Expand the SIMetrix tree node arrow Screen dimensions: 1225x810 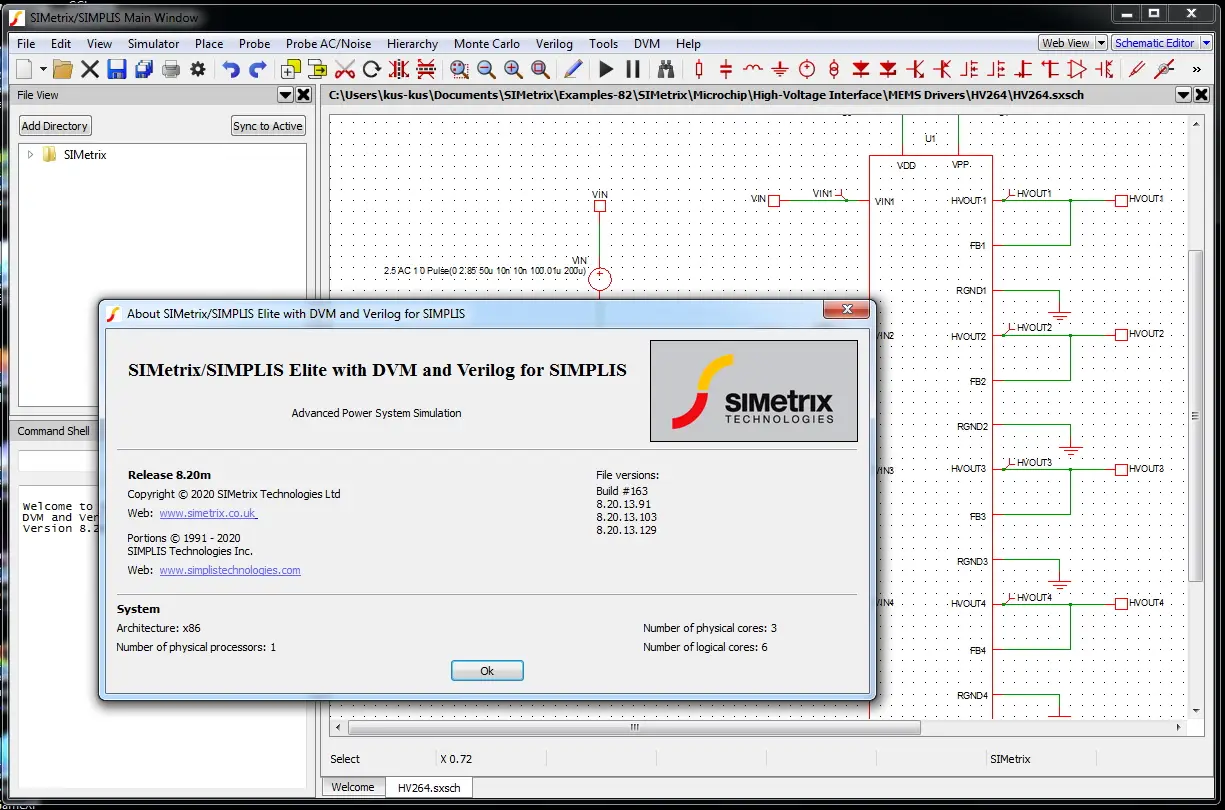pos(30,155)
